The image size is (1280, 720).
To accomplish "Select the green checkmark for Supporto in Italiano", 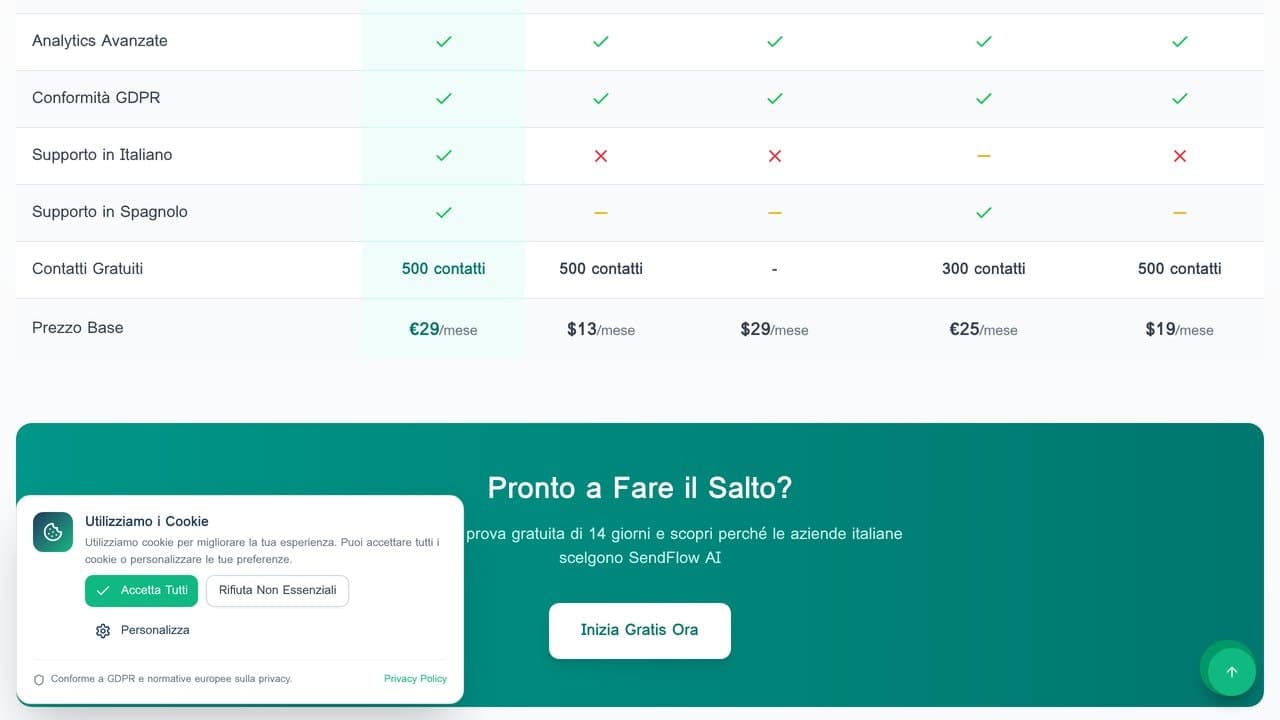I will 442,155.
